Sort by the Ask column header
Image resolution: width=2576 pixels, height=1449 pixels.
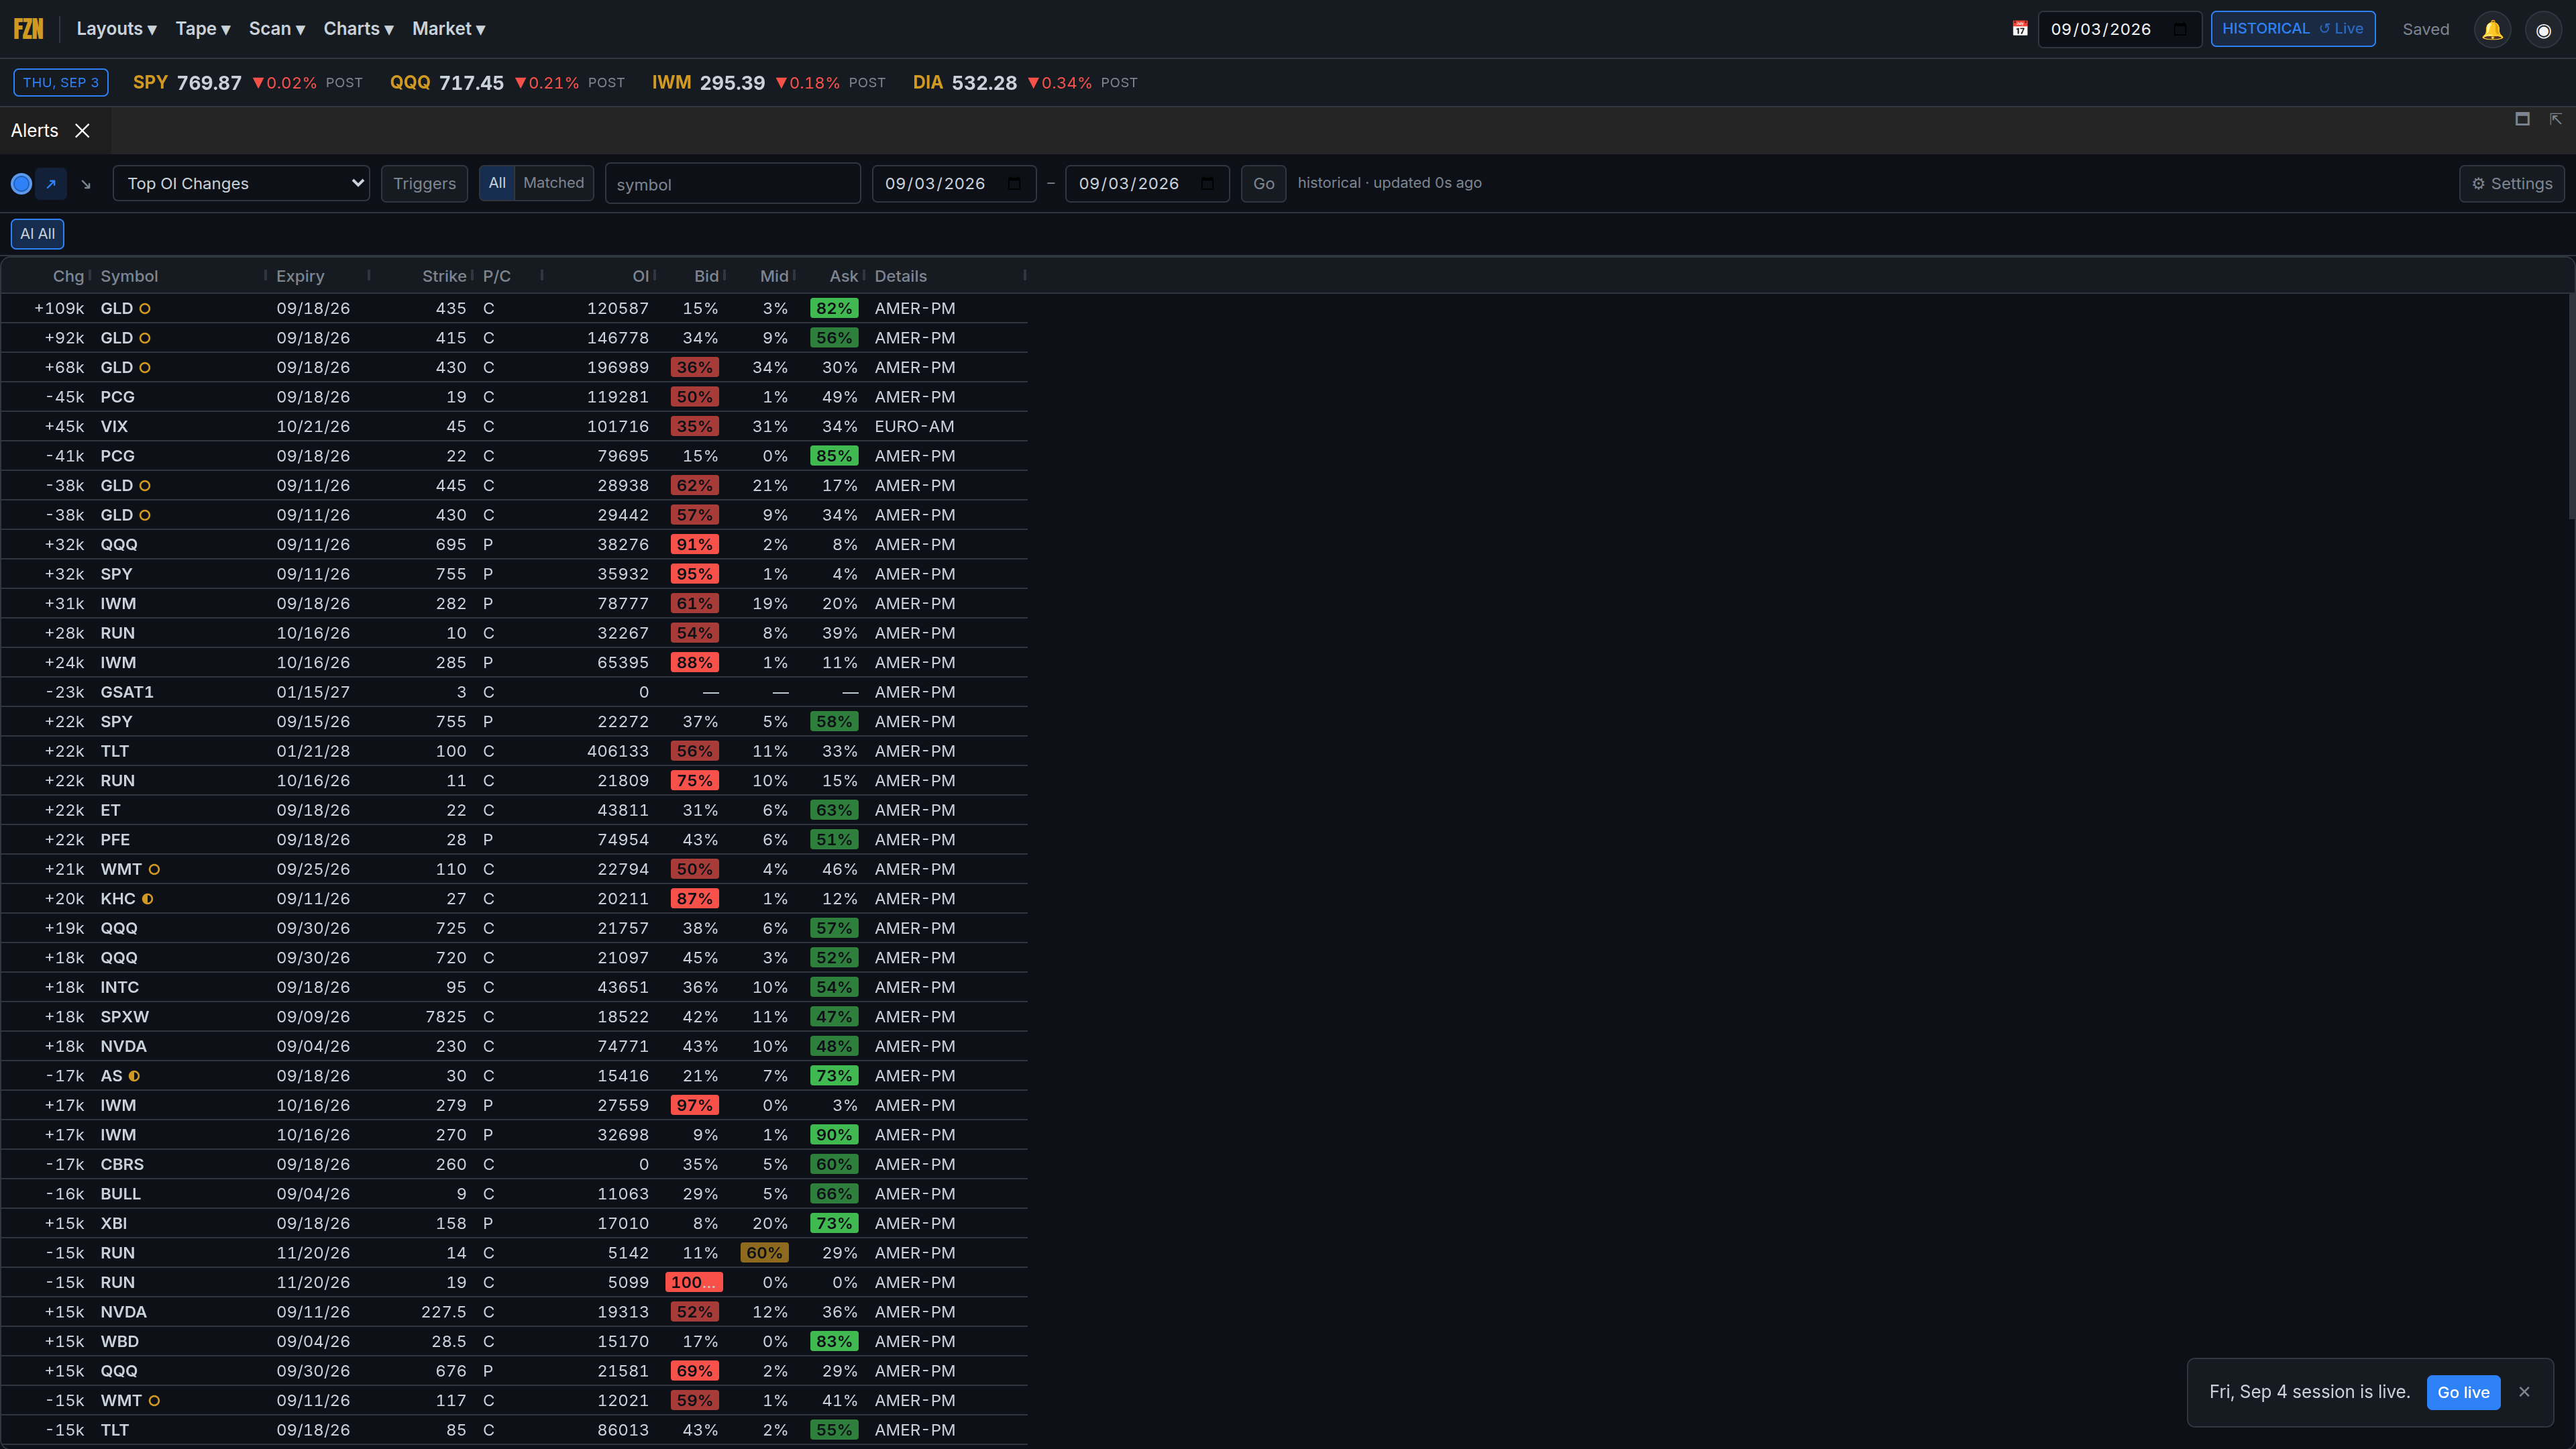843,276
